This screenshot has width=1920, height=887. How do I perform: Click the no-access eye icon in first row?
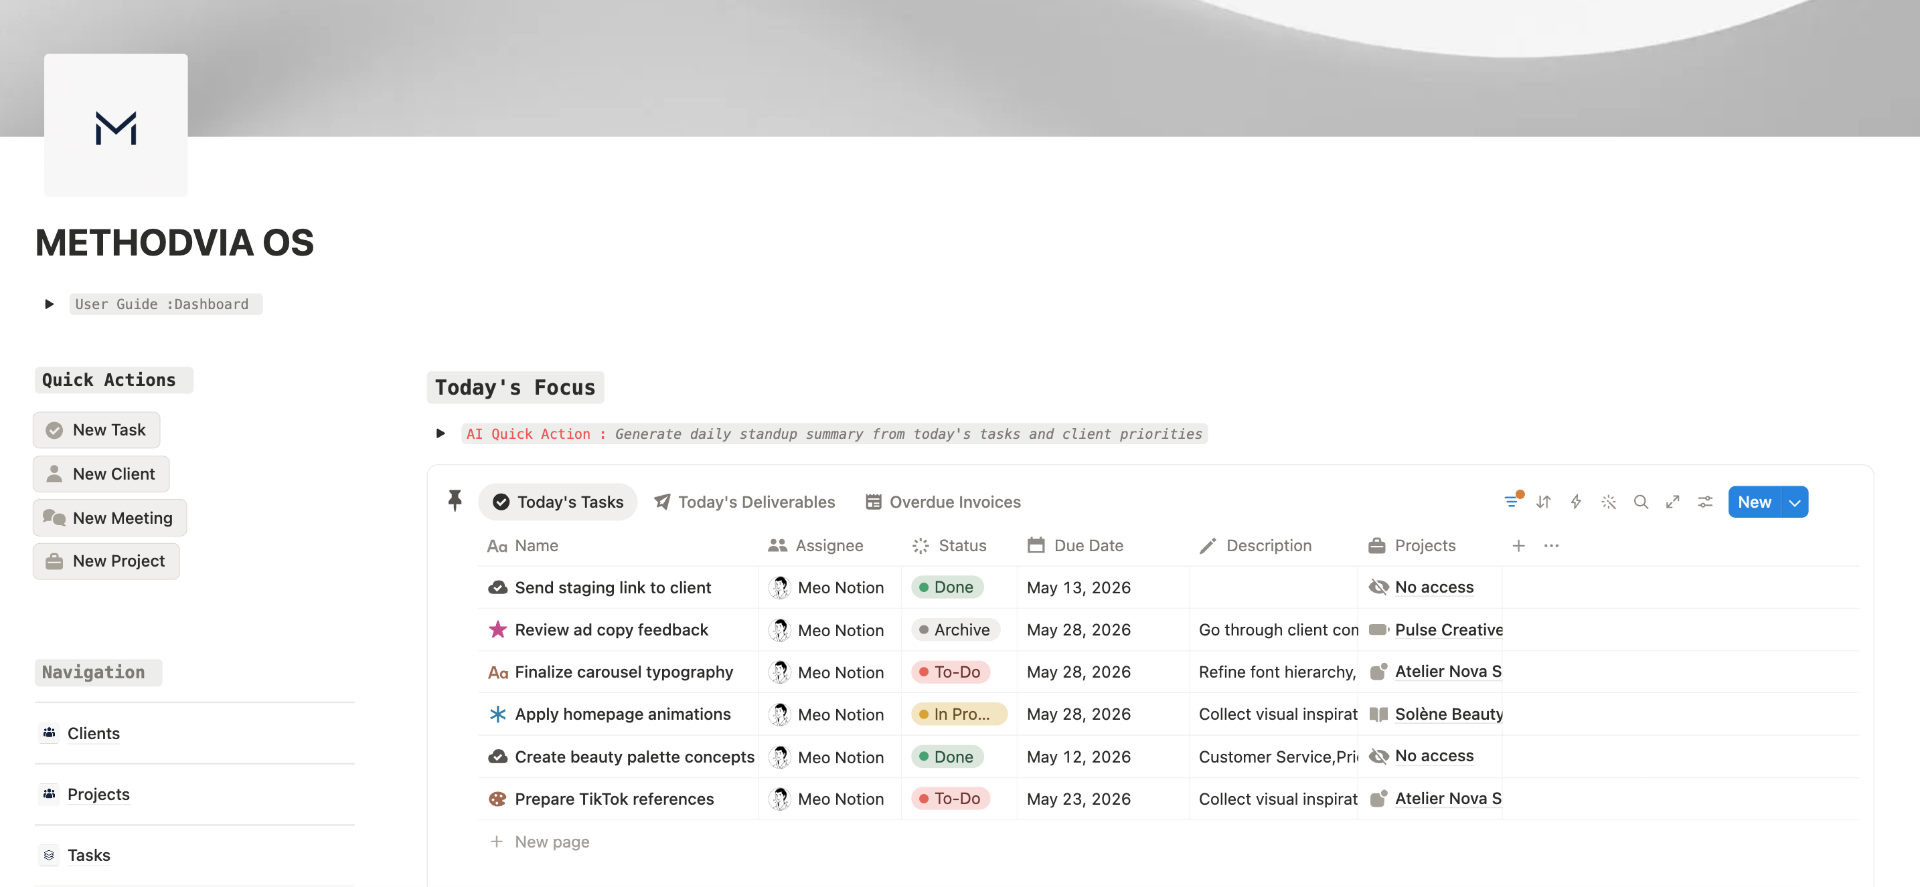pos(1379,587)
